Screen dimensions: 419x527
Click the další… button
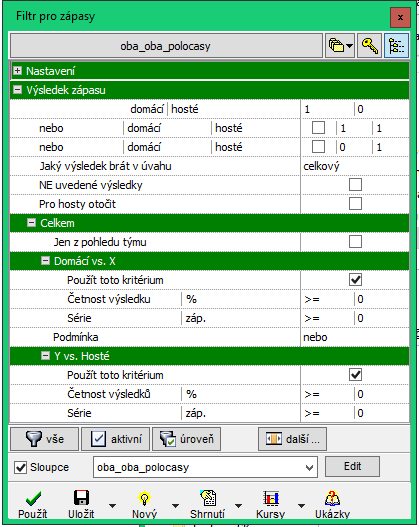pos(292,439)
